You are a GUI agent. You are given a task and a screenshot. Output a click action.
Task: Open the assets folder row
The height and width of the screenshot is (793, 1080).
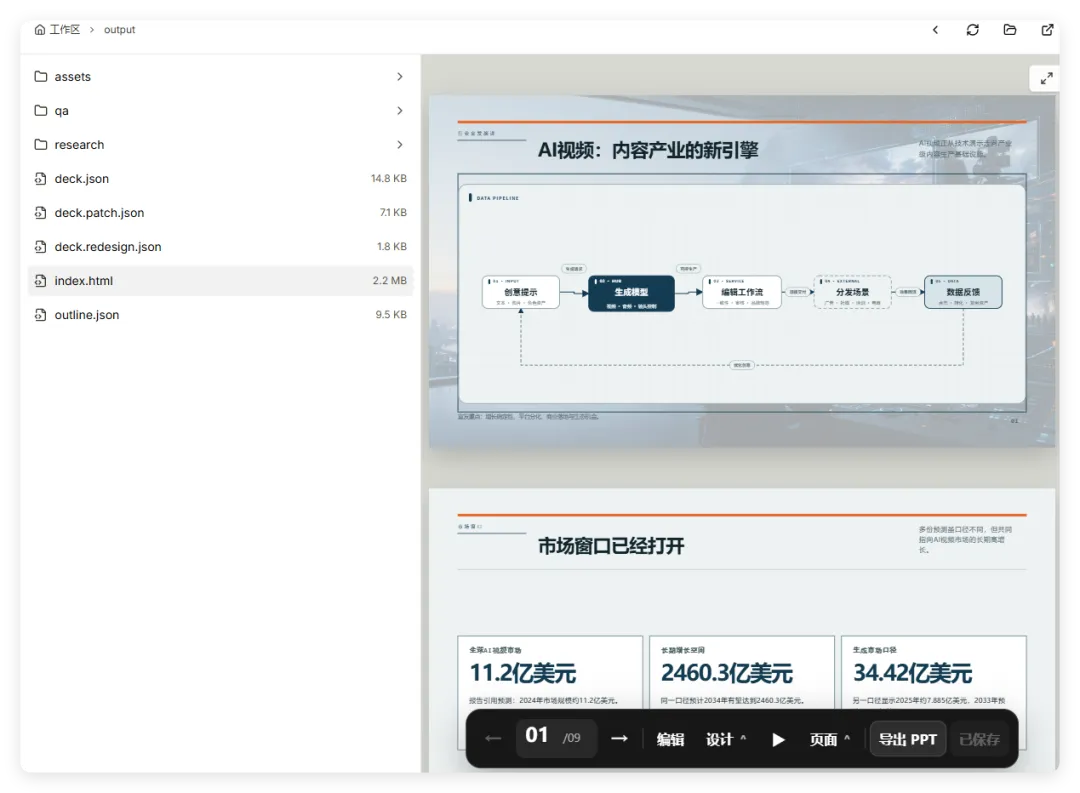(220, 76)
